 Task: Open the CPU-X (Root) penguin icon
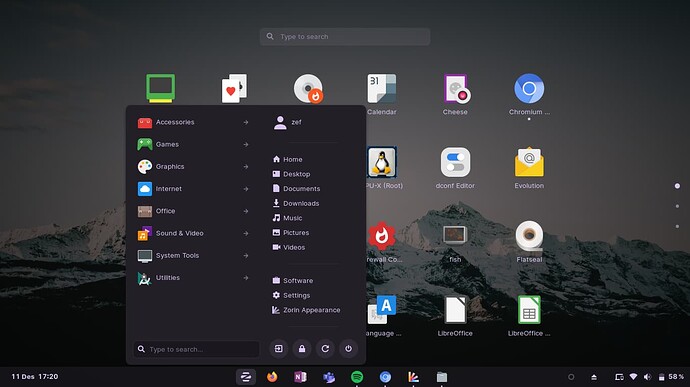click(x=382, y=162)
